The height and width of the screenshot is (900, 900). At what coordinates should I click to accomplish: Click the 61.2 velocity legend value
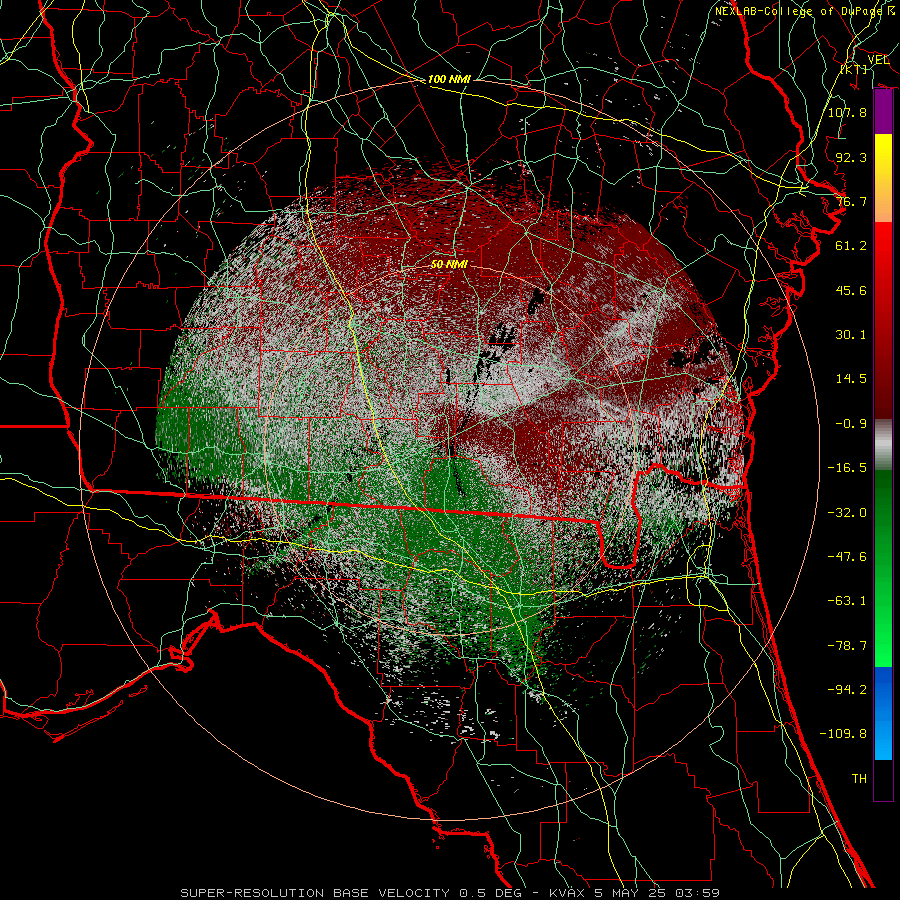851,246
